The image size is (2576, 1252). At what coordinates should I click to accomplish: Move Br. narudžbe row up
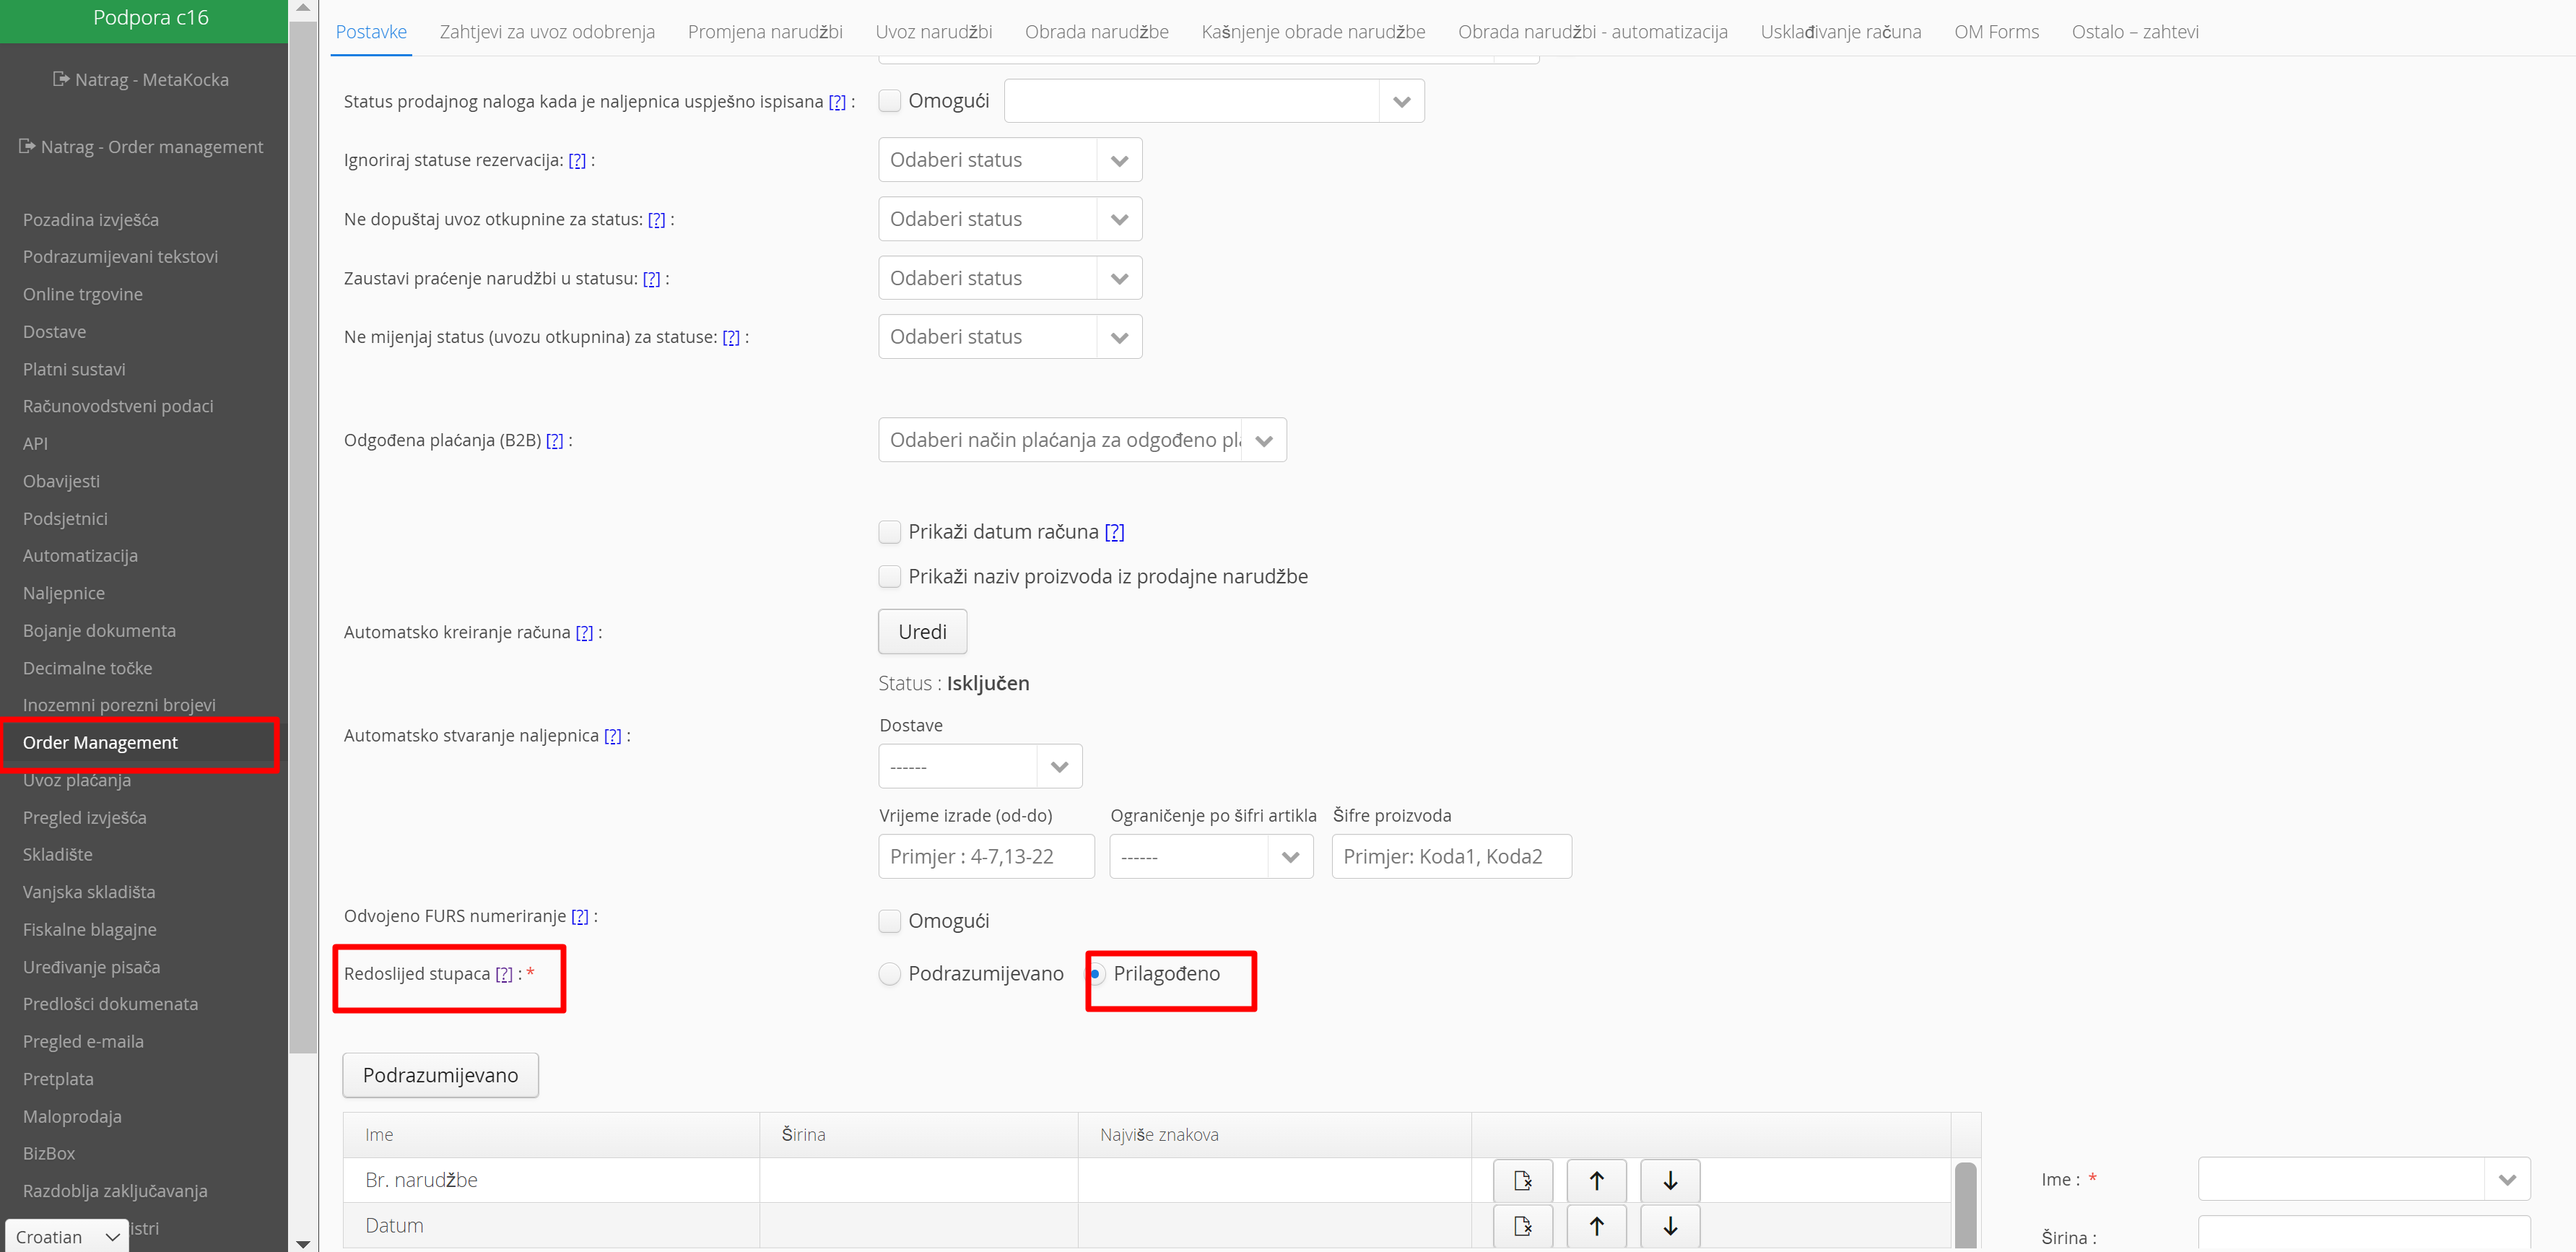click(x=1596, y=1180)
